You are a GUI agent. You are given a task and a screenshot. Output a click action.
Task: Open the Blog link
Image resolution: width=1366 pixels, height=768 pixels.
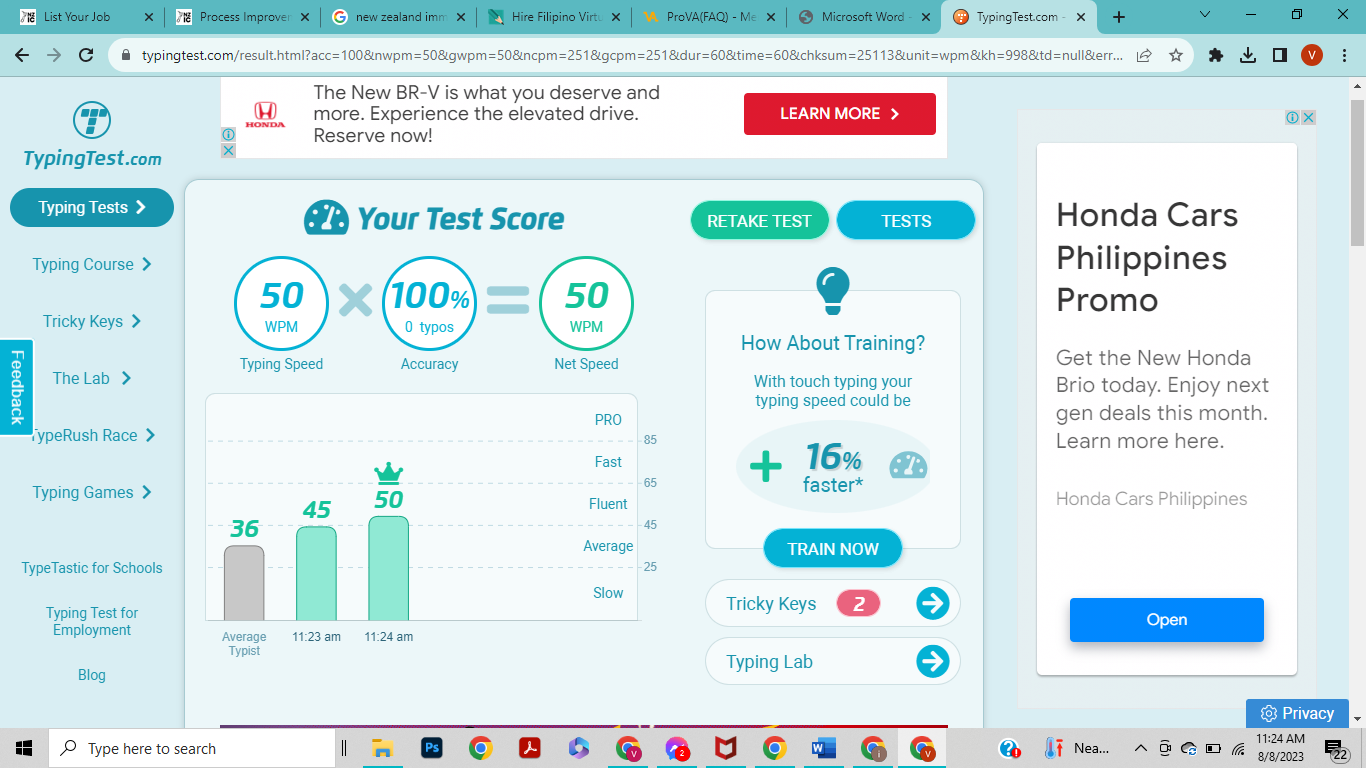[x=92, y=675]
